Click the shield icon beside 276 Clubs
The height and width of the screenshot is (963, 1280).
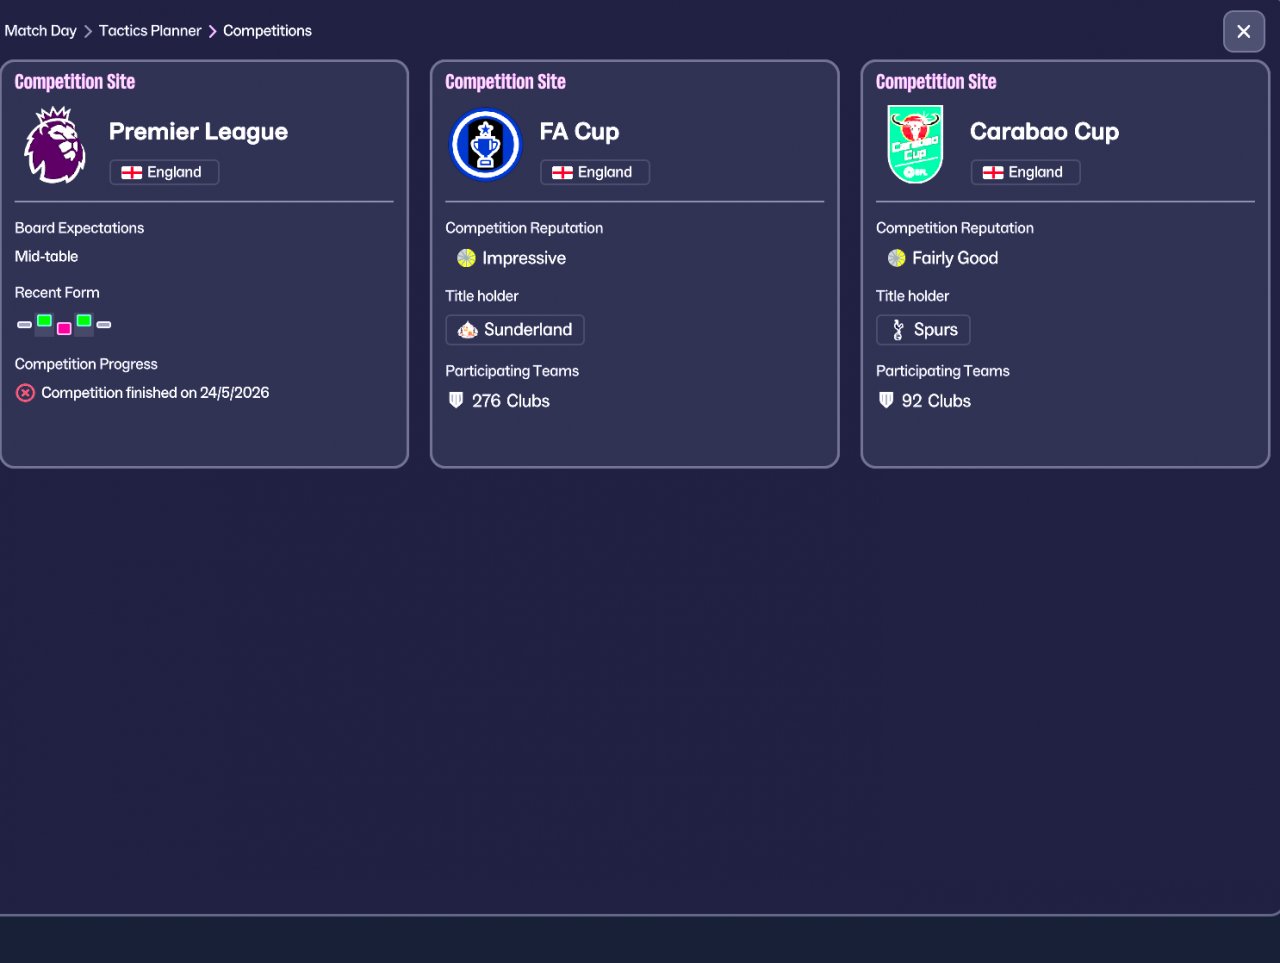(456, 400)
